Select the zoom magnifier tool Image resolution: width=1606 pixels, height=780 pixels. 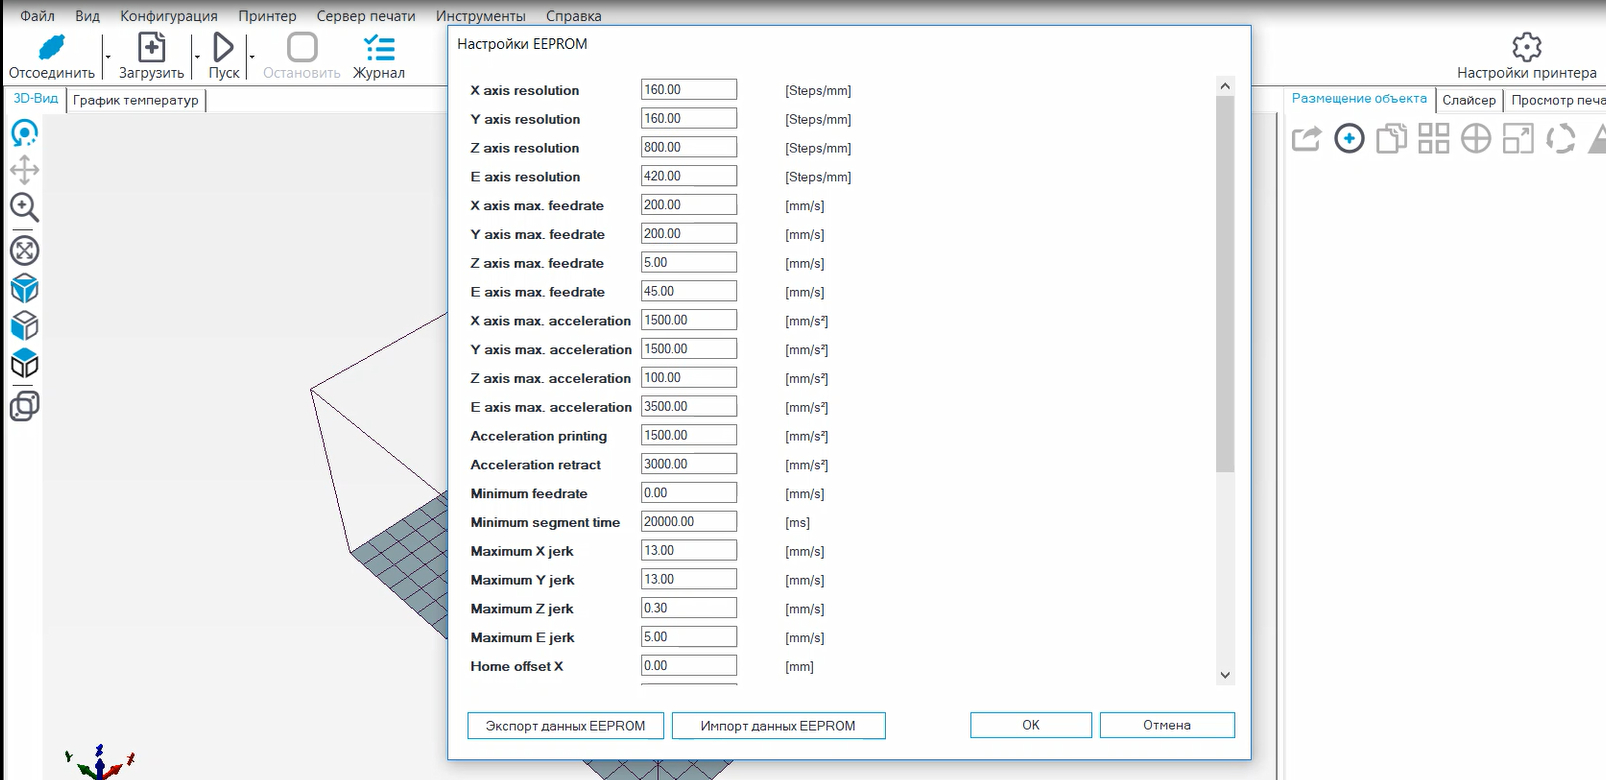click(x=24, y=207)
